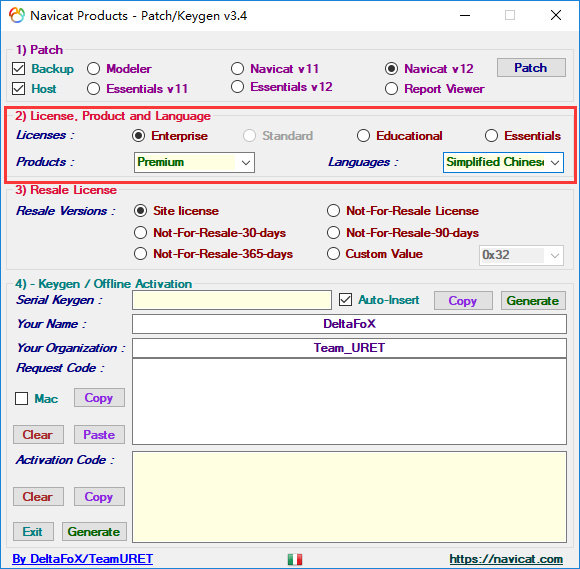
Task: Click the Patch button
Action: tap(531, 68)
